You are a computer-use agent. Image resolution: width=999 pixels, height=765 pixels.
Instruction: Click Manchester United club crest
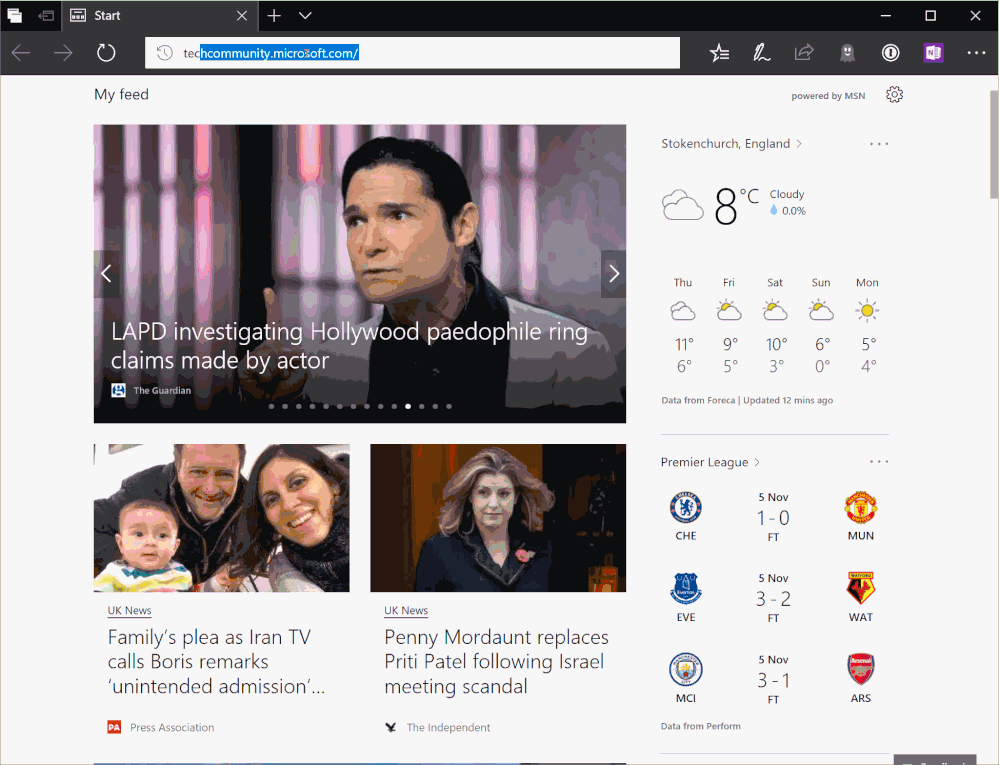[861, 508]
